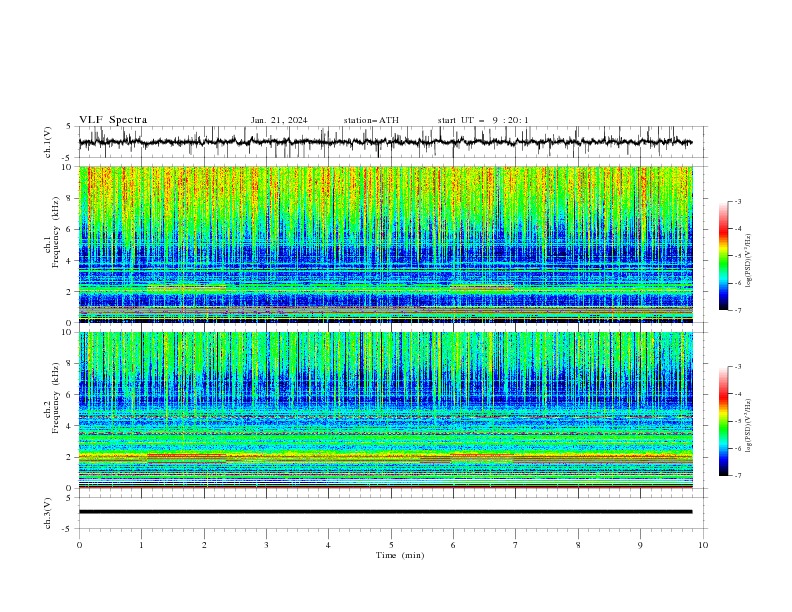Viewport: 792px width, 612px height.
Task: Click the ch.1(V) waveform axis label
Action: point(48,142)
